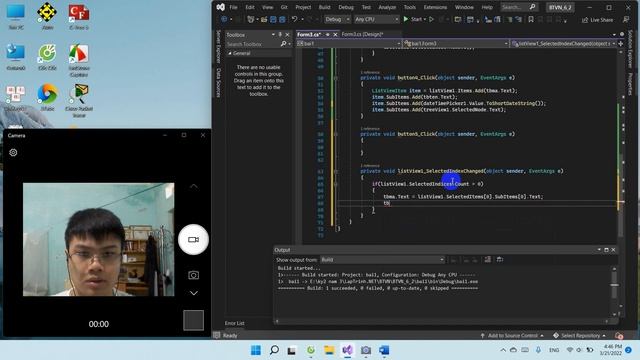Viewport: 640px width, 360px height.
Task: Open the Window menu
Action: [464, 7]
